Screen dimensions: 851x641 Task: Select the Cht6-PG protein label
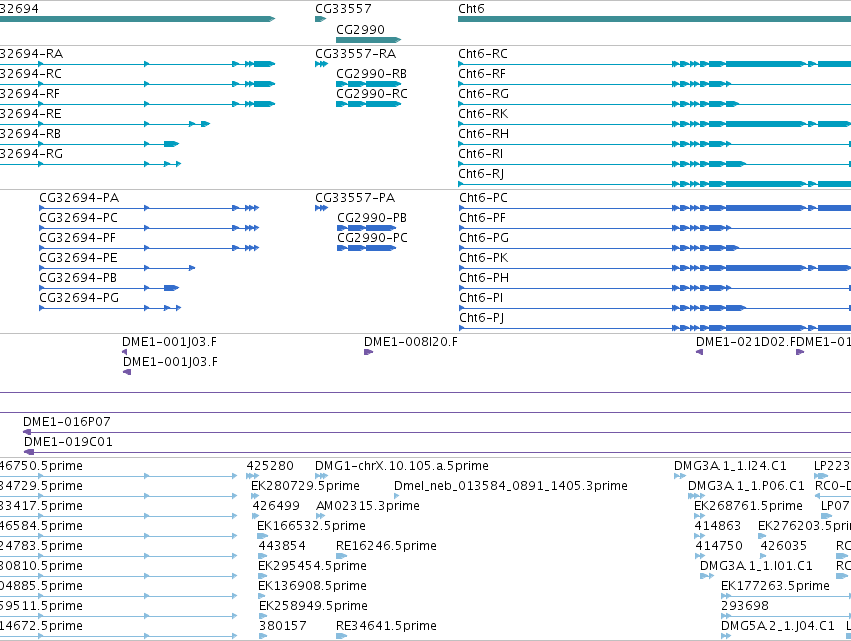click(x=484, y=238)
